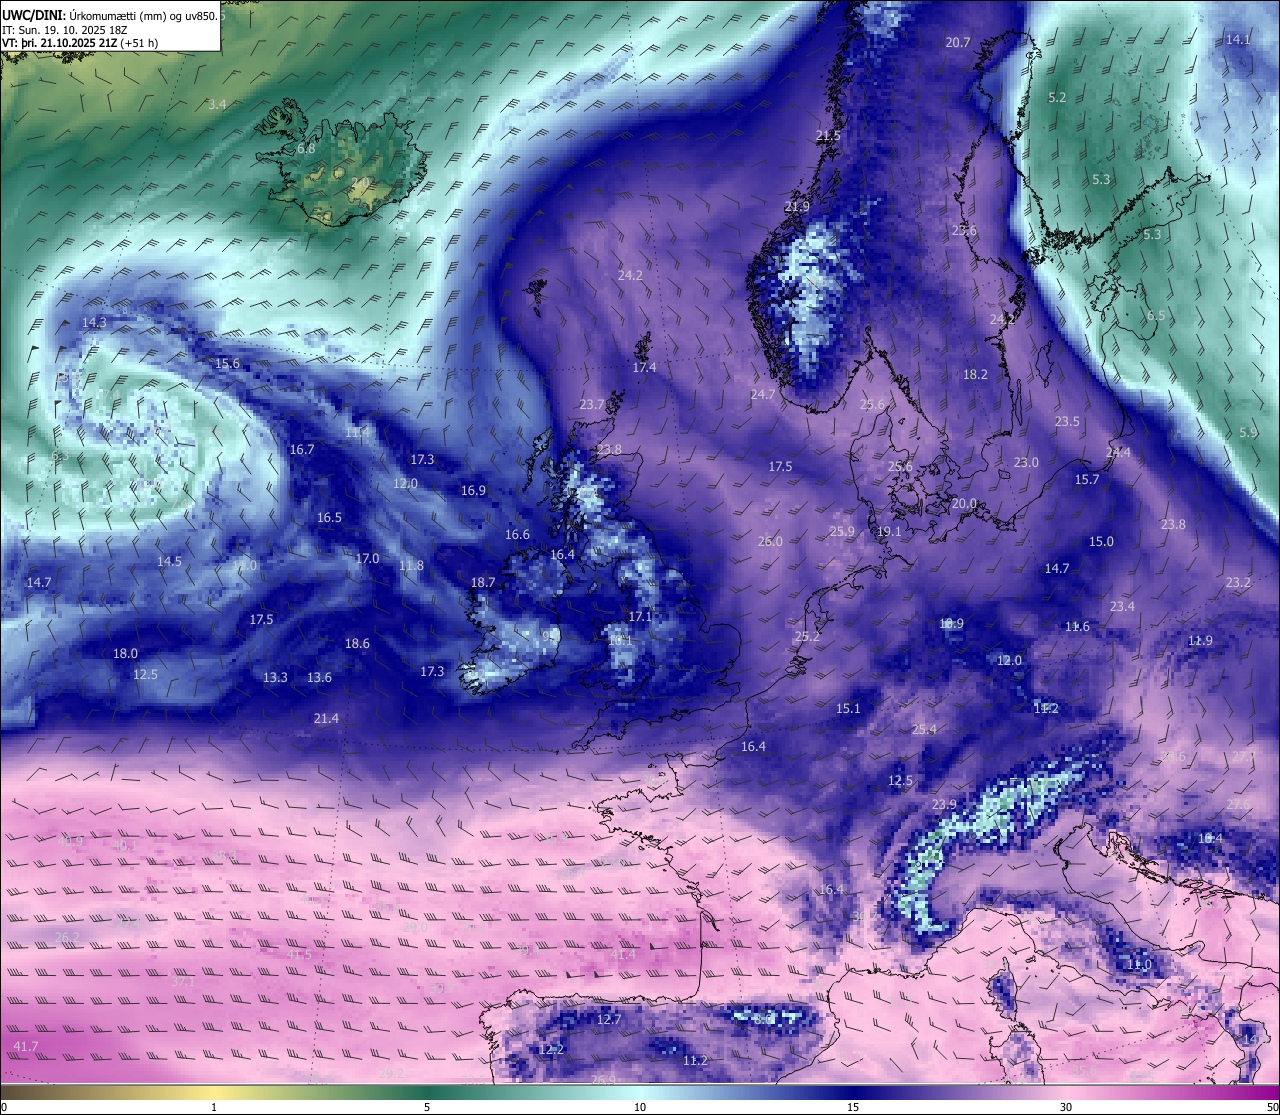Click the 18.2 value over the Baltic Sea

pyautogui.click(x=975, y=374)
